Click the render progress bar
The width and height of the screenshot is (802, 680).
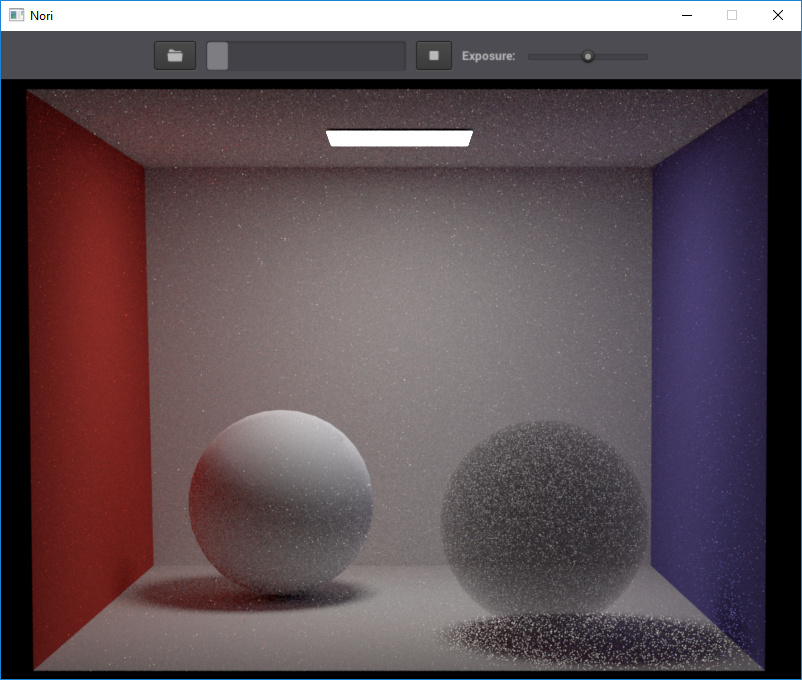306,56
